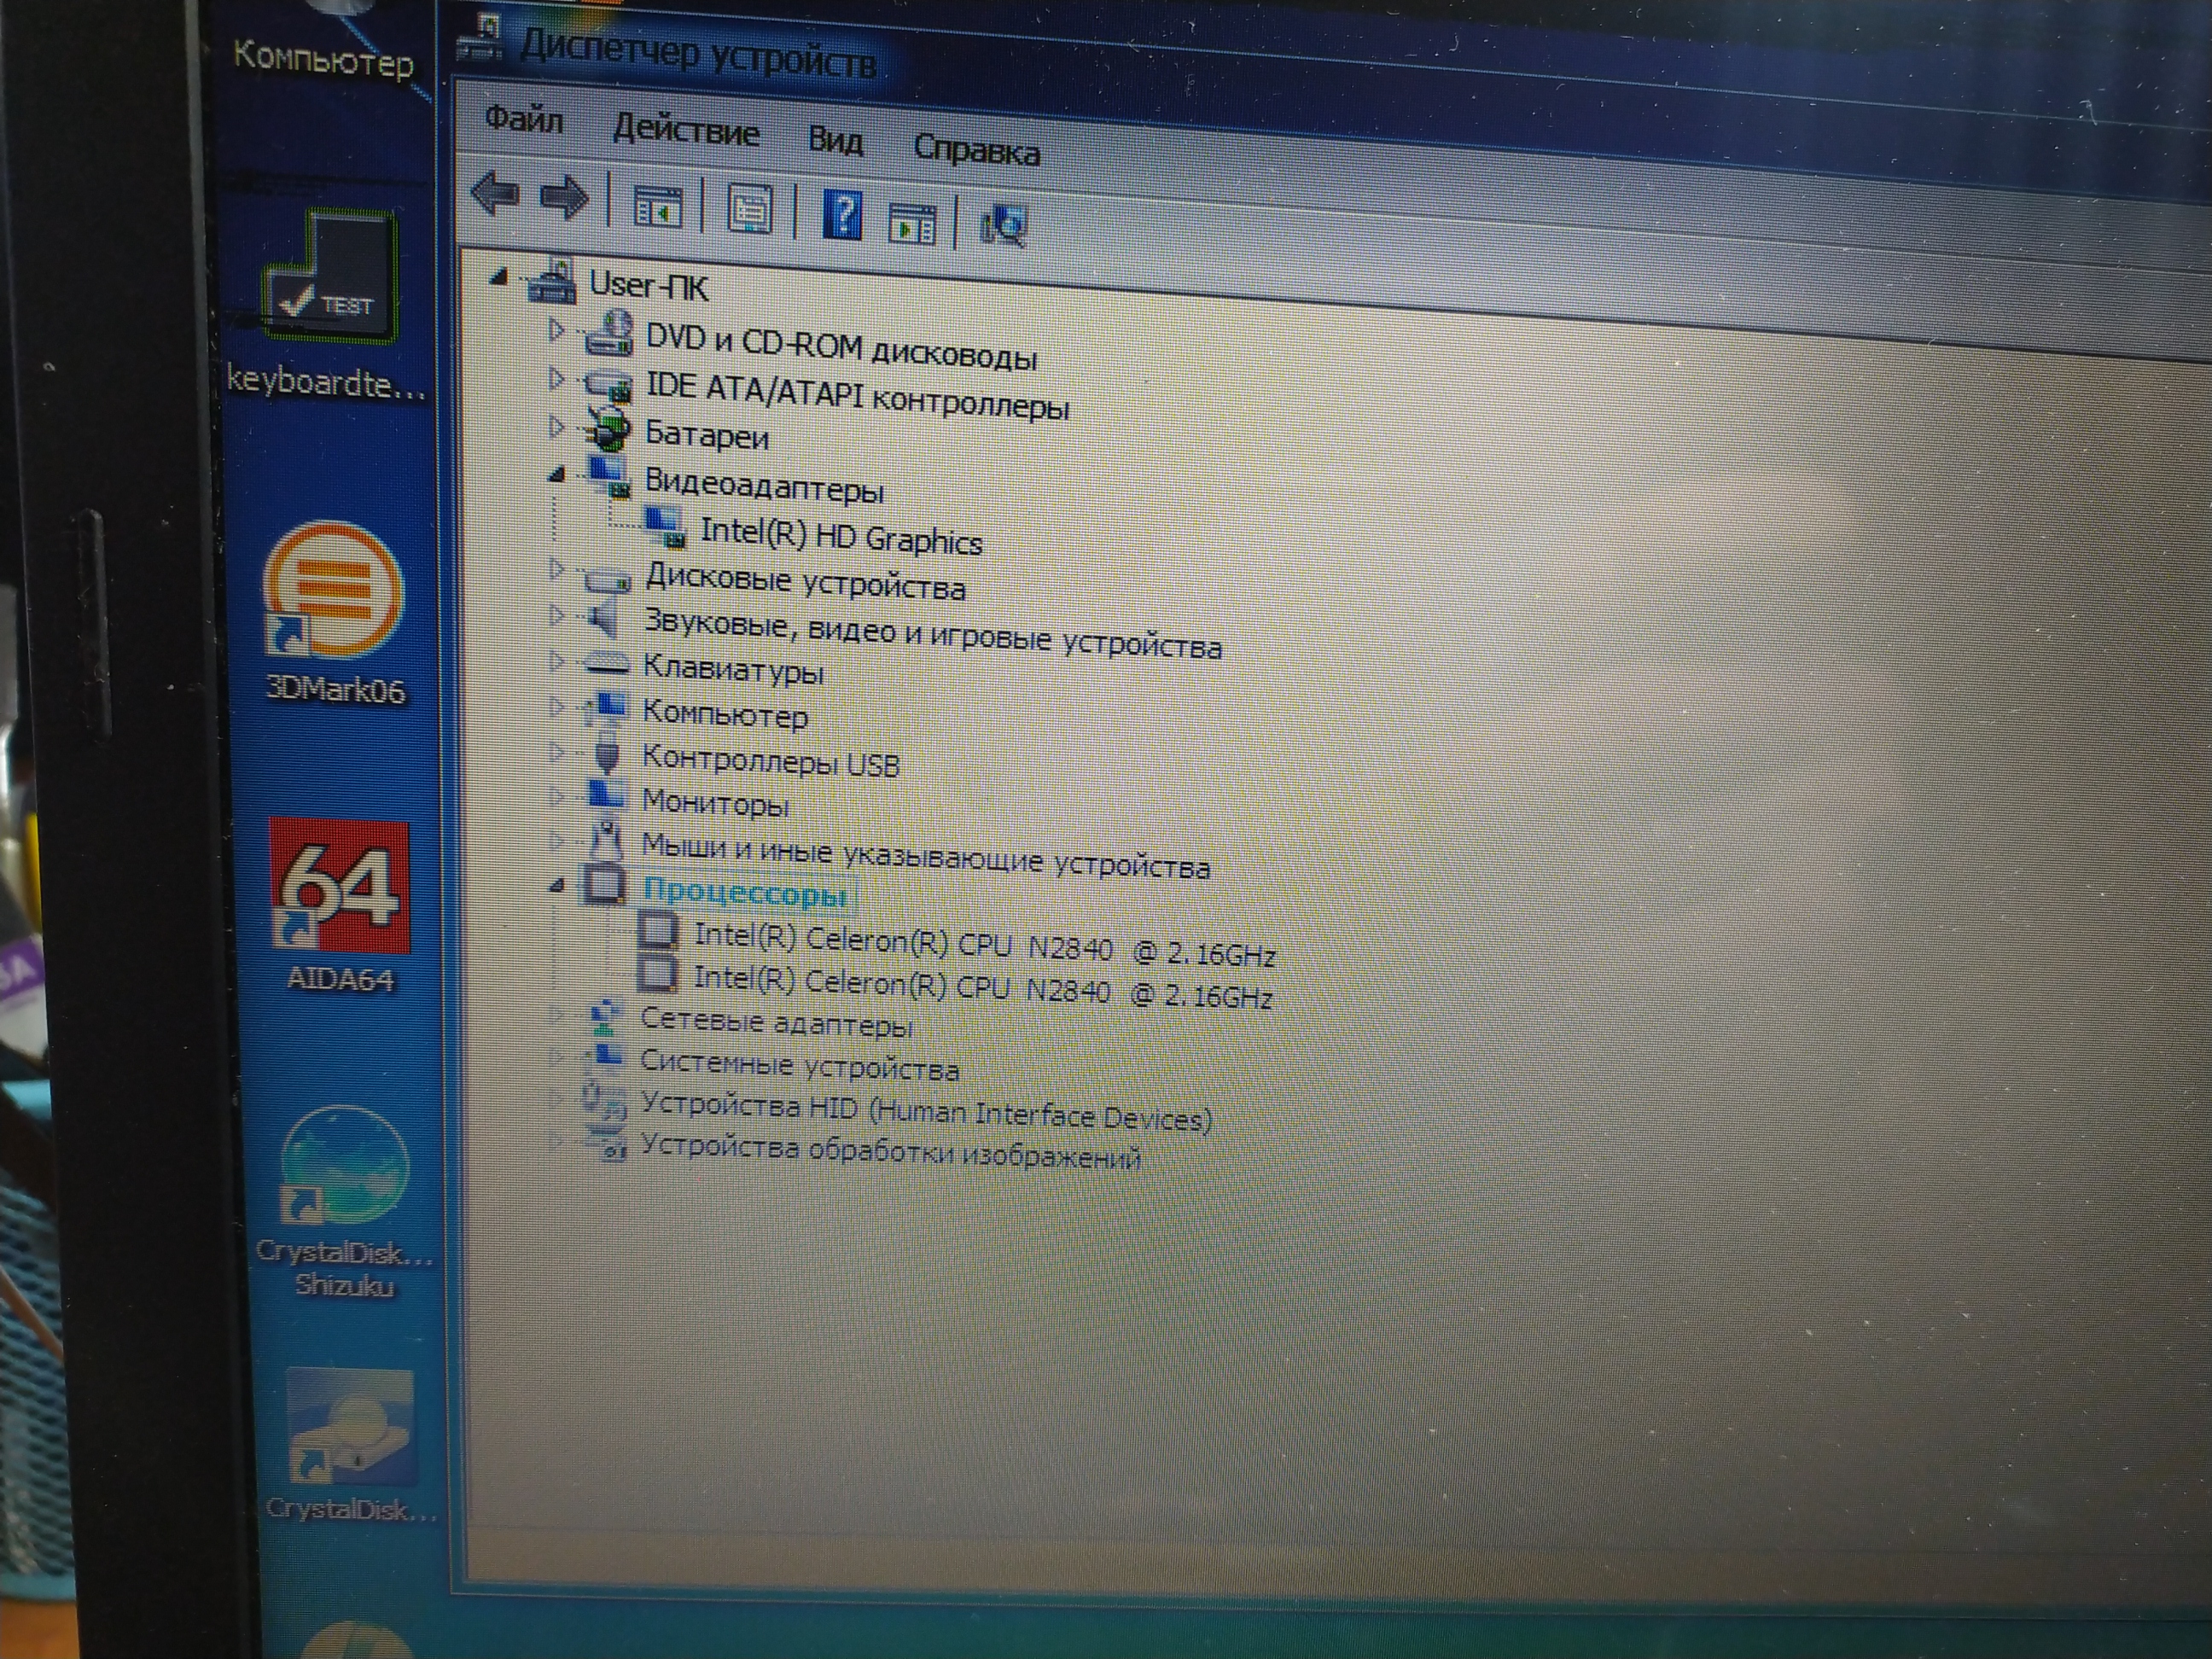The image size is (2212, 1659).
Task: Select the Батареи category
Action: (x=706, y=435)
